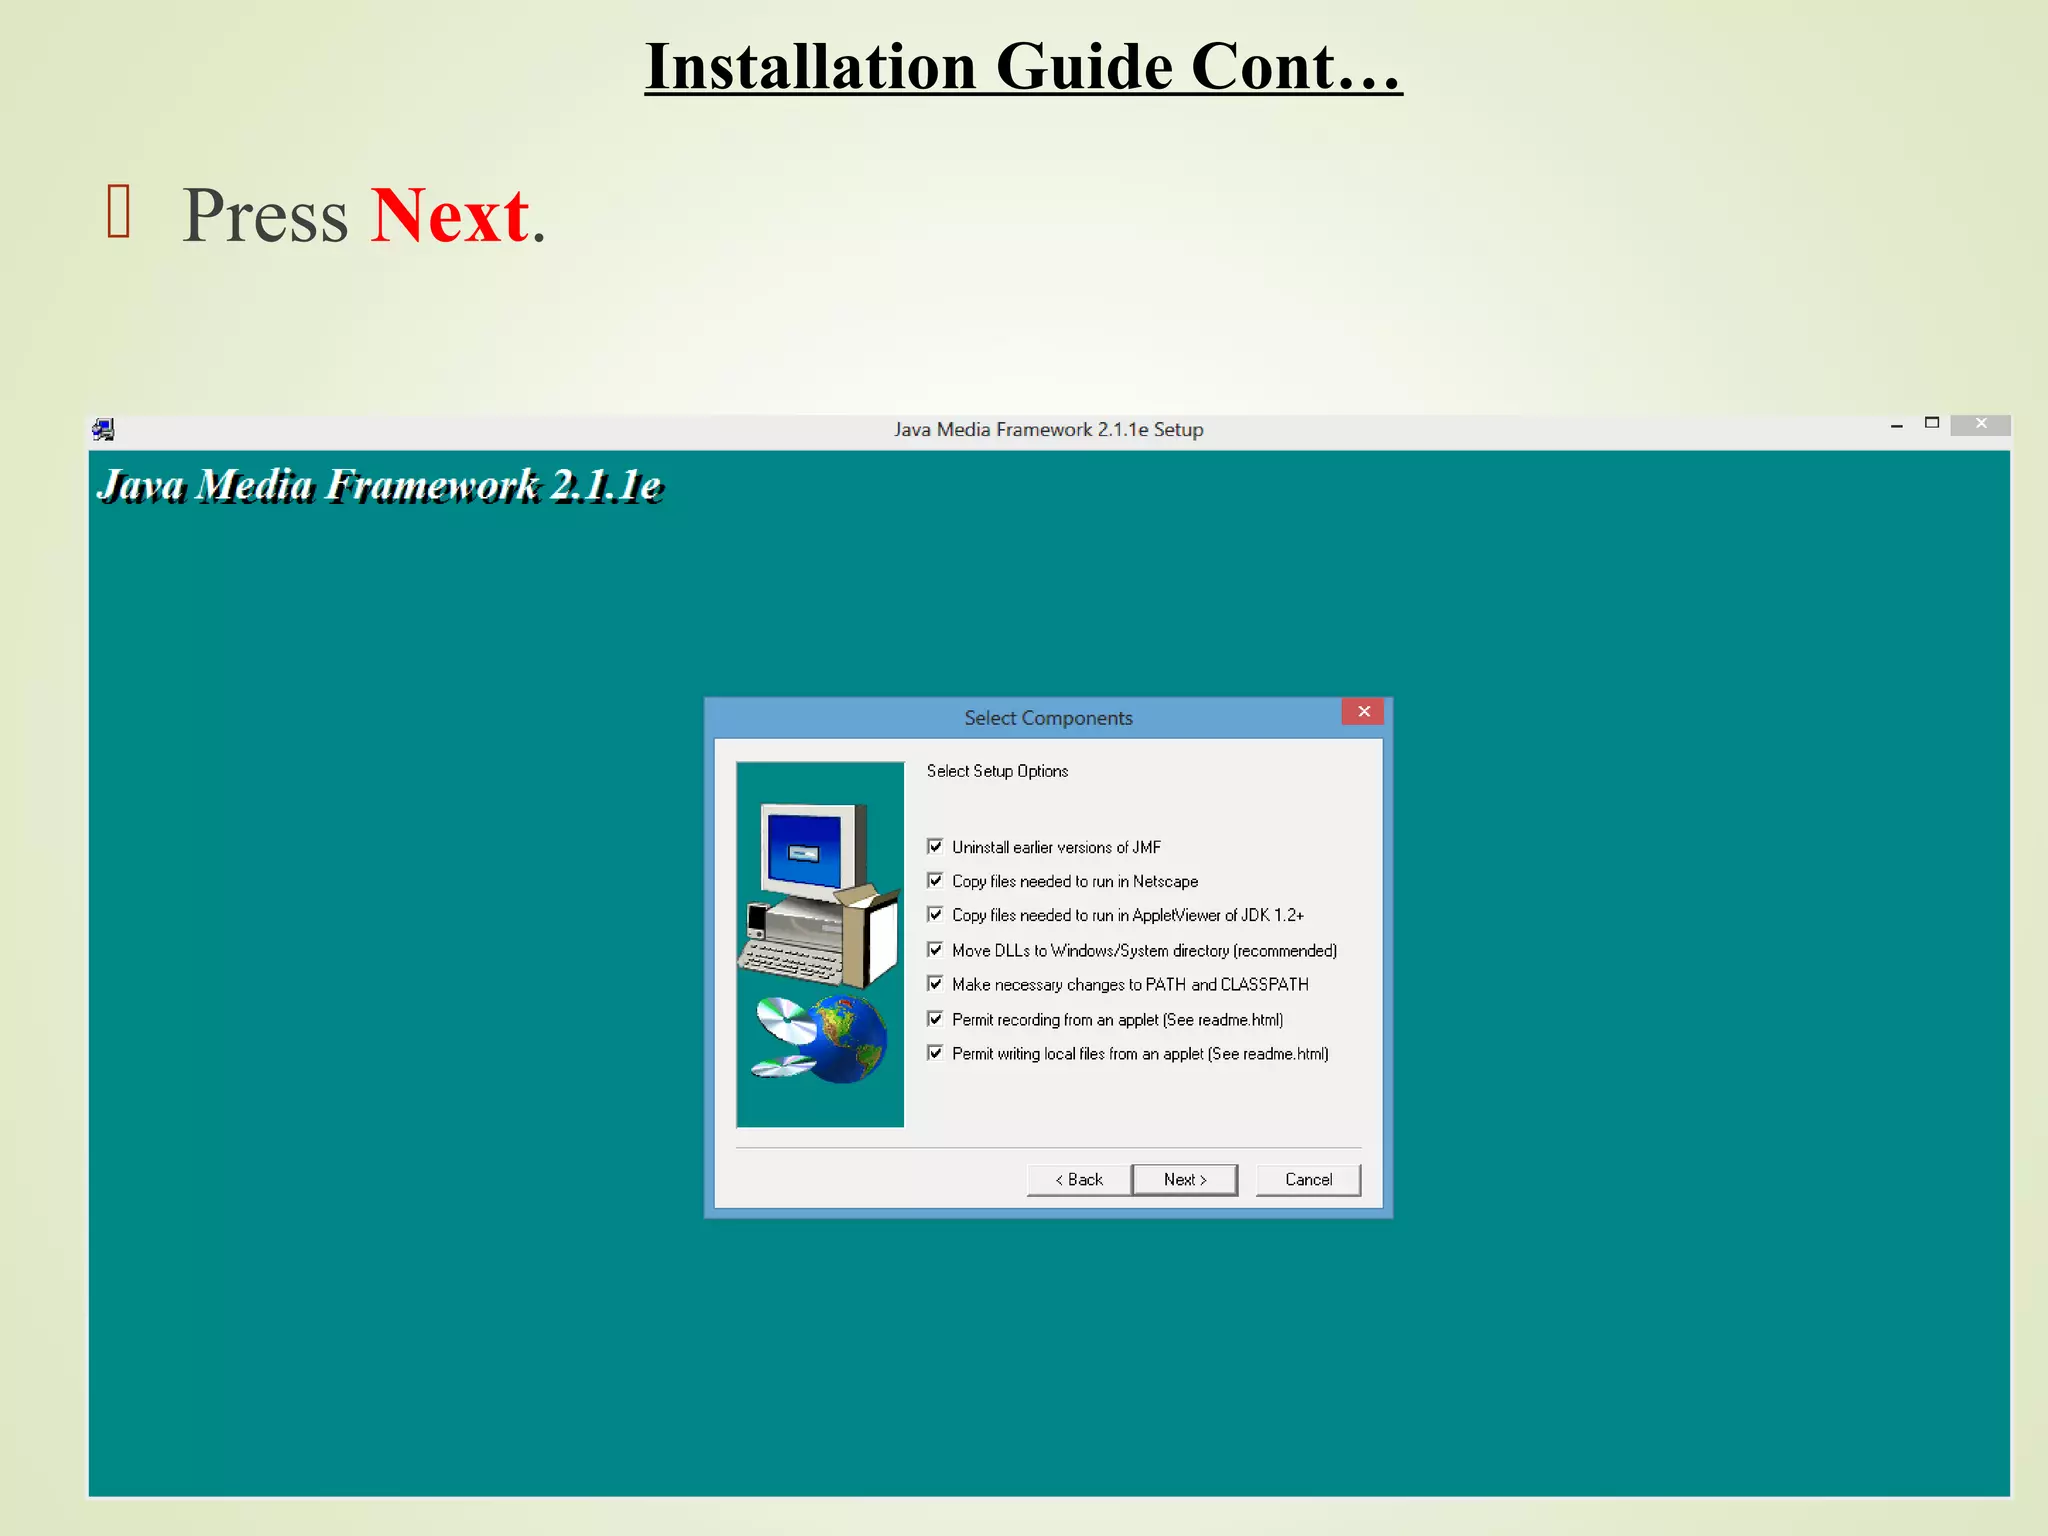The width and height of the screenshot is (2048, 1536).
Task: Toggle Copy files needed to run in Netscape
Action: (x=935, y=880)
